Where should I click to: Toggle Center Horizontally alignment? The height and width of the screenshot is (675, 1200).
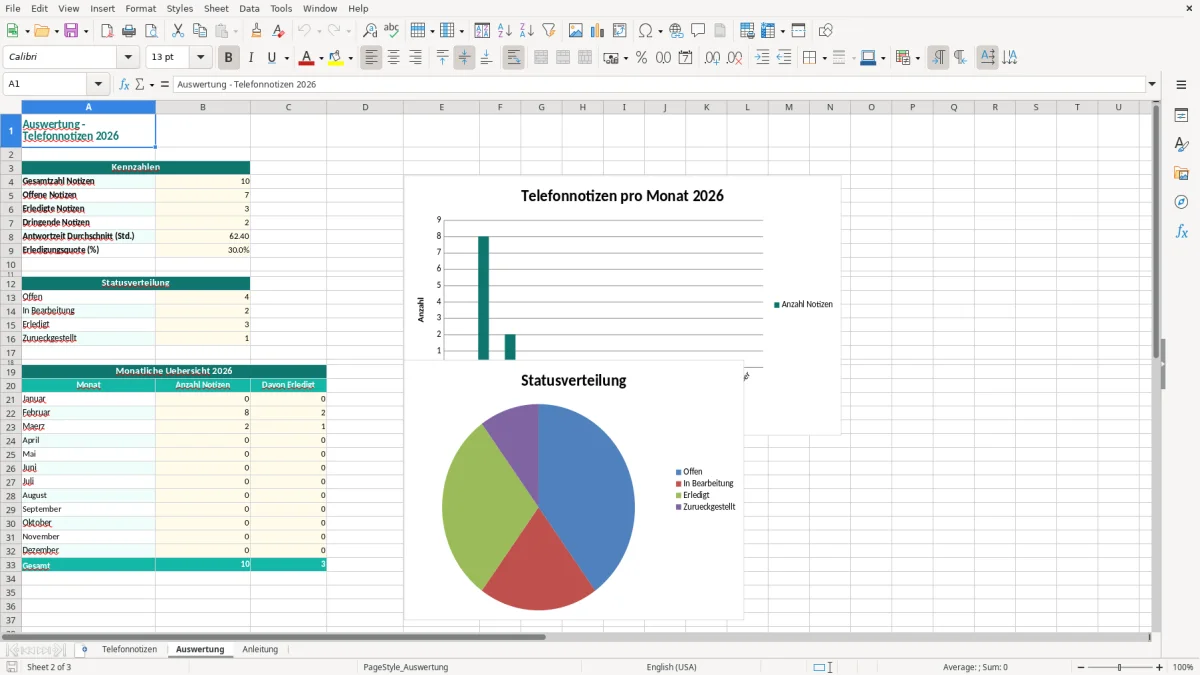[393, 58]
